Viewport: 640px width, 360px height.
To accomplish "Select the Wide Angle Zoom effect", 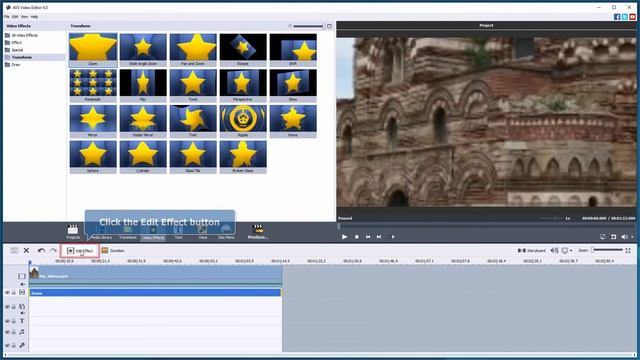I will pos(143,50).
